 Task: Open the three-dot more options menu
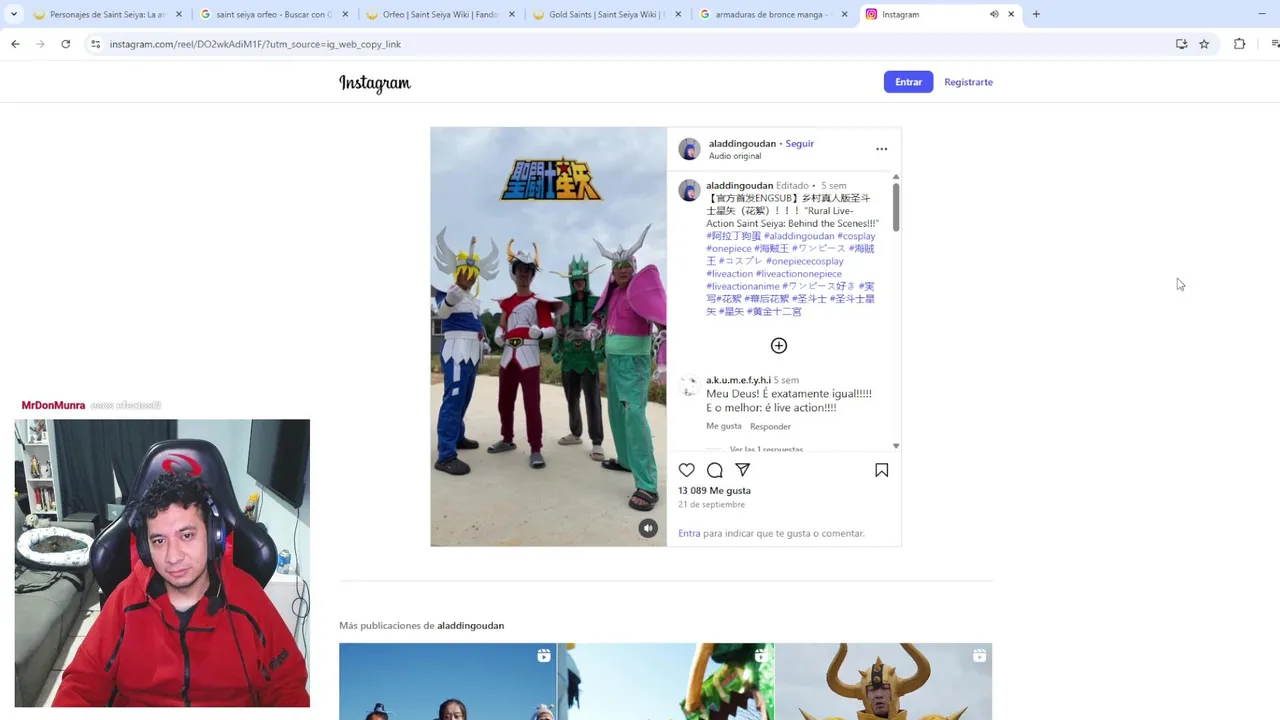(x=881, y=149)
